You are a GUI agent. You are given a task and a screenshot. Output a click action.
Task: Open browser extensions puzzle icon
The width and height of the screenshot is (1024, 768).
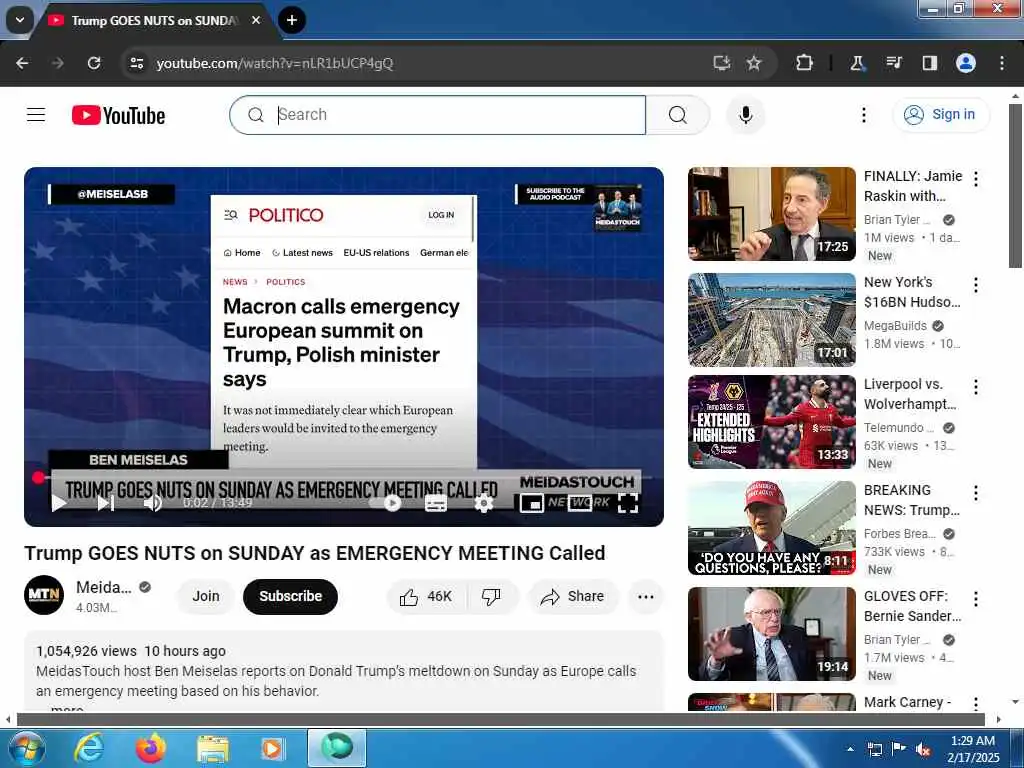pyautogui.click(x=804, y=63)
